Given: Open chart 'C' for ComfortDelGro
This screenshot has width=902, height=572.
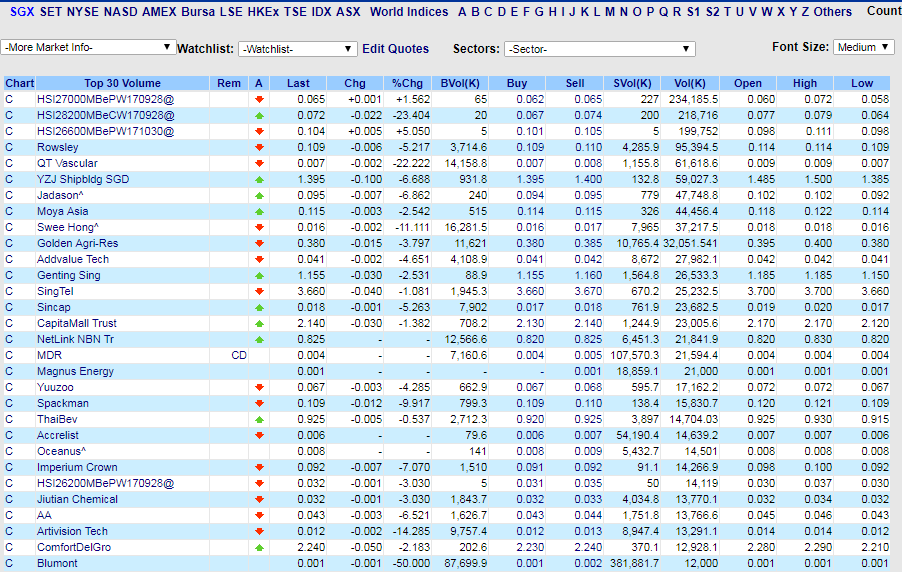Looking at the screenshot, I should point(9,547).
